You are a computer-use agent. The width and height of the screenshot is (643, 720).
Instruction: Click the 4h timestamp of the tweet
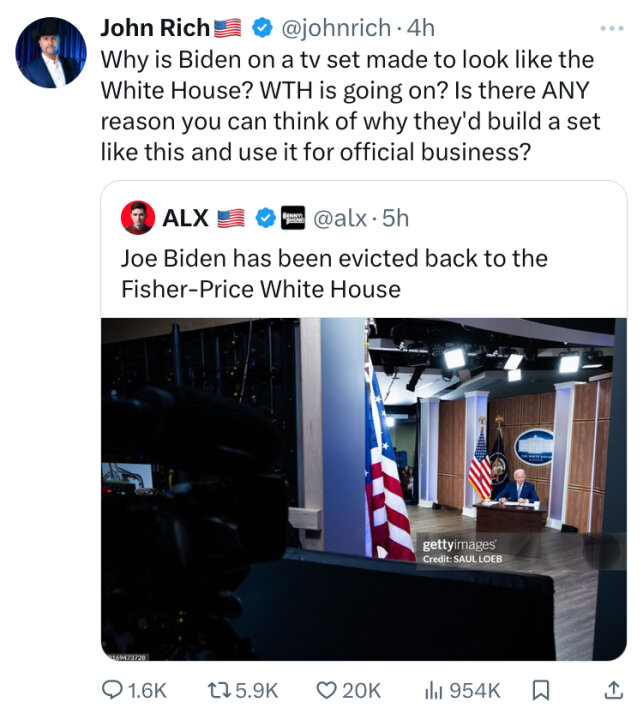420,28
